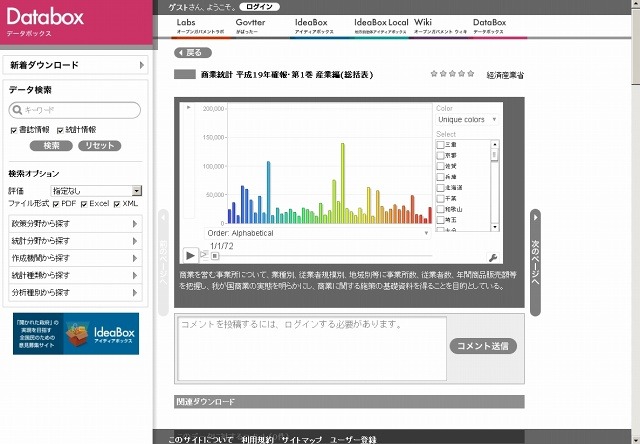Open the このサイトについて footer link

[200, 440]
